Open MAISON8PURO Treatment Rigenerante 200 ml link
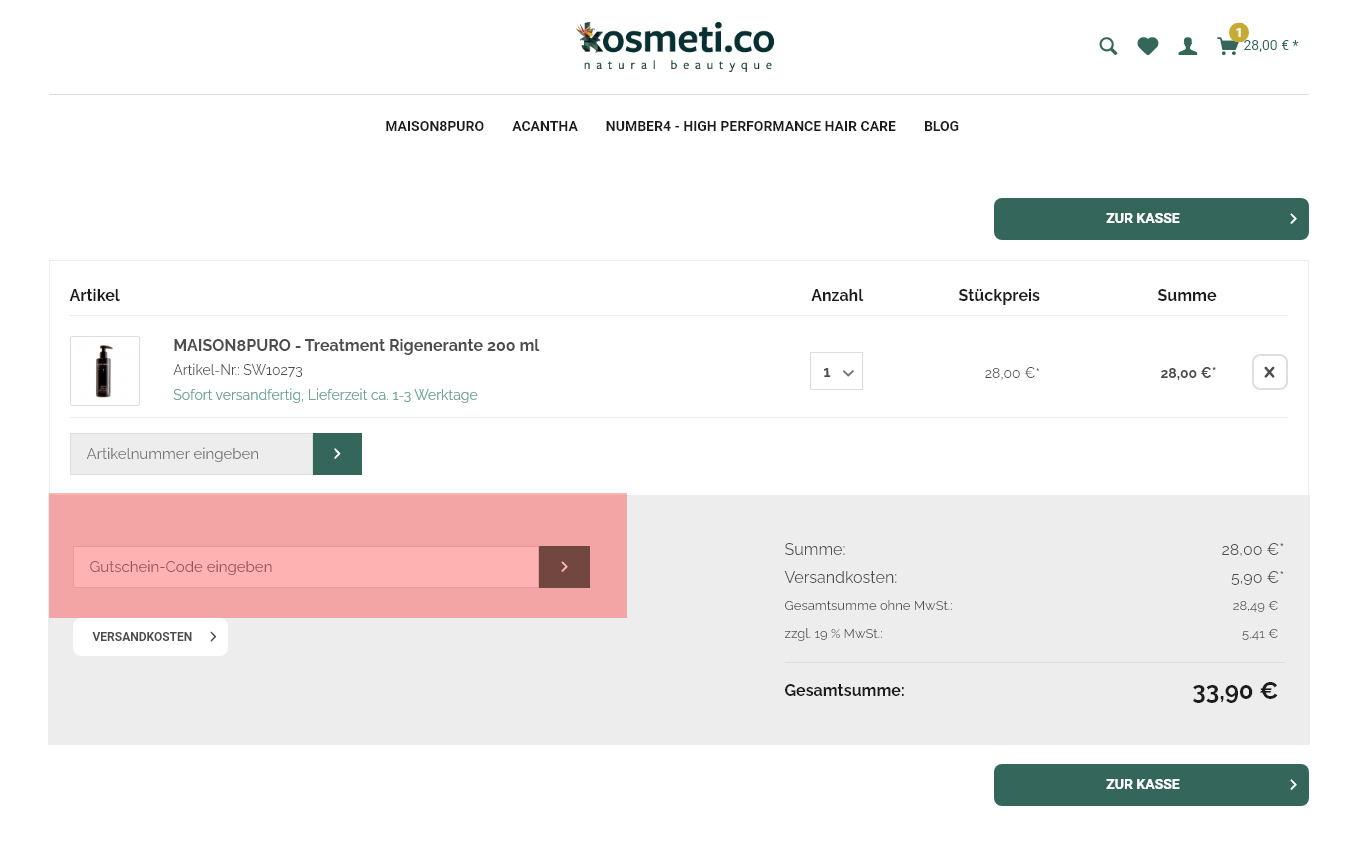Image resolution: width=1362 pixels, height=849 pixels. (356, 345)
